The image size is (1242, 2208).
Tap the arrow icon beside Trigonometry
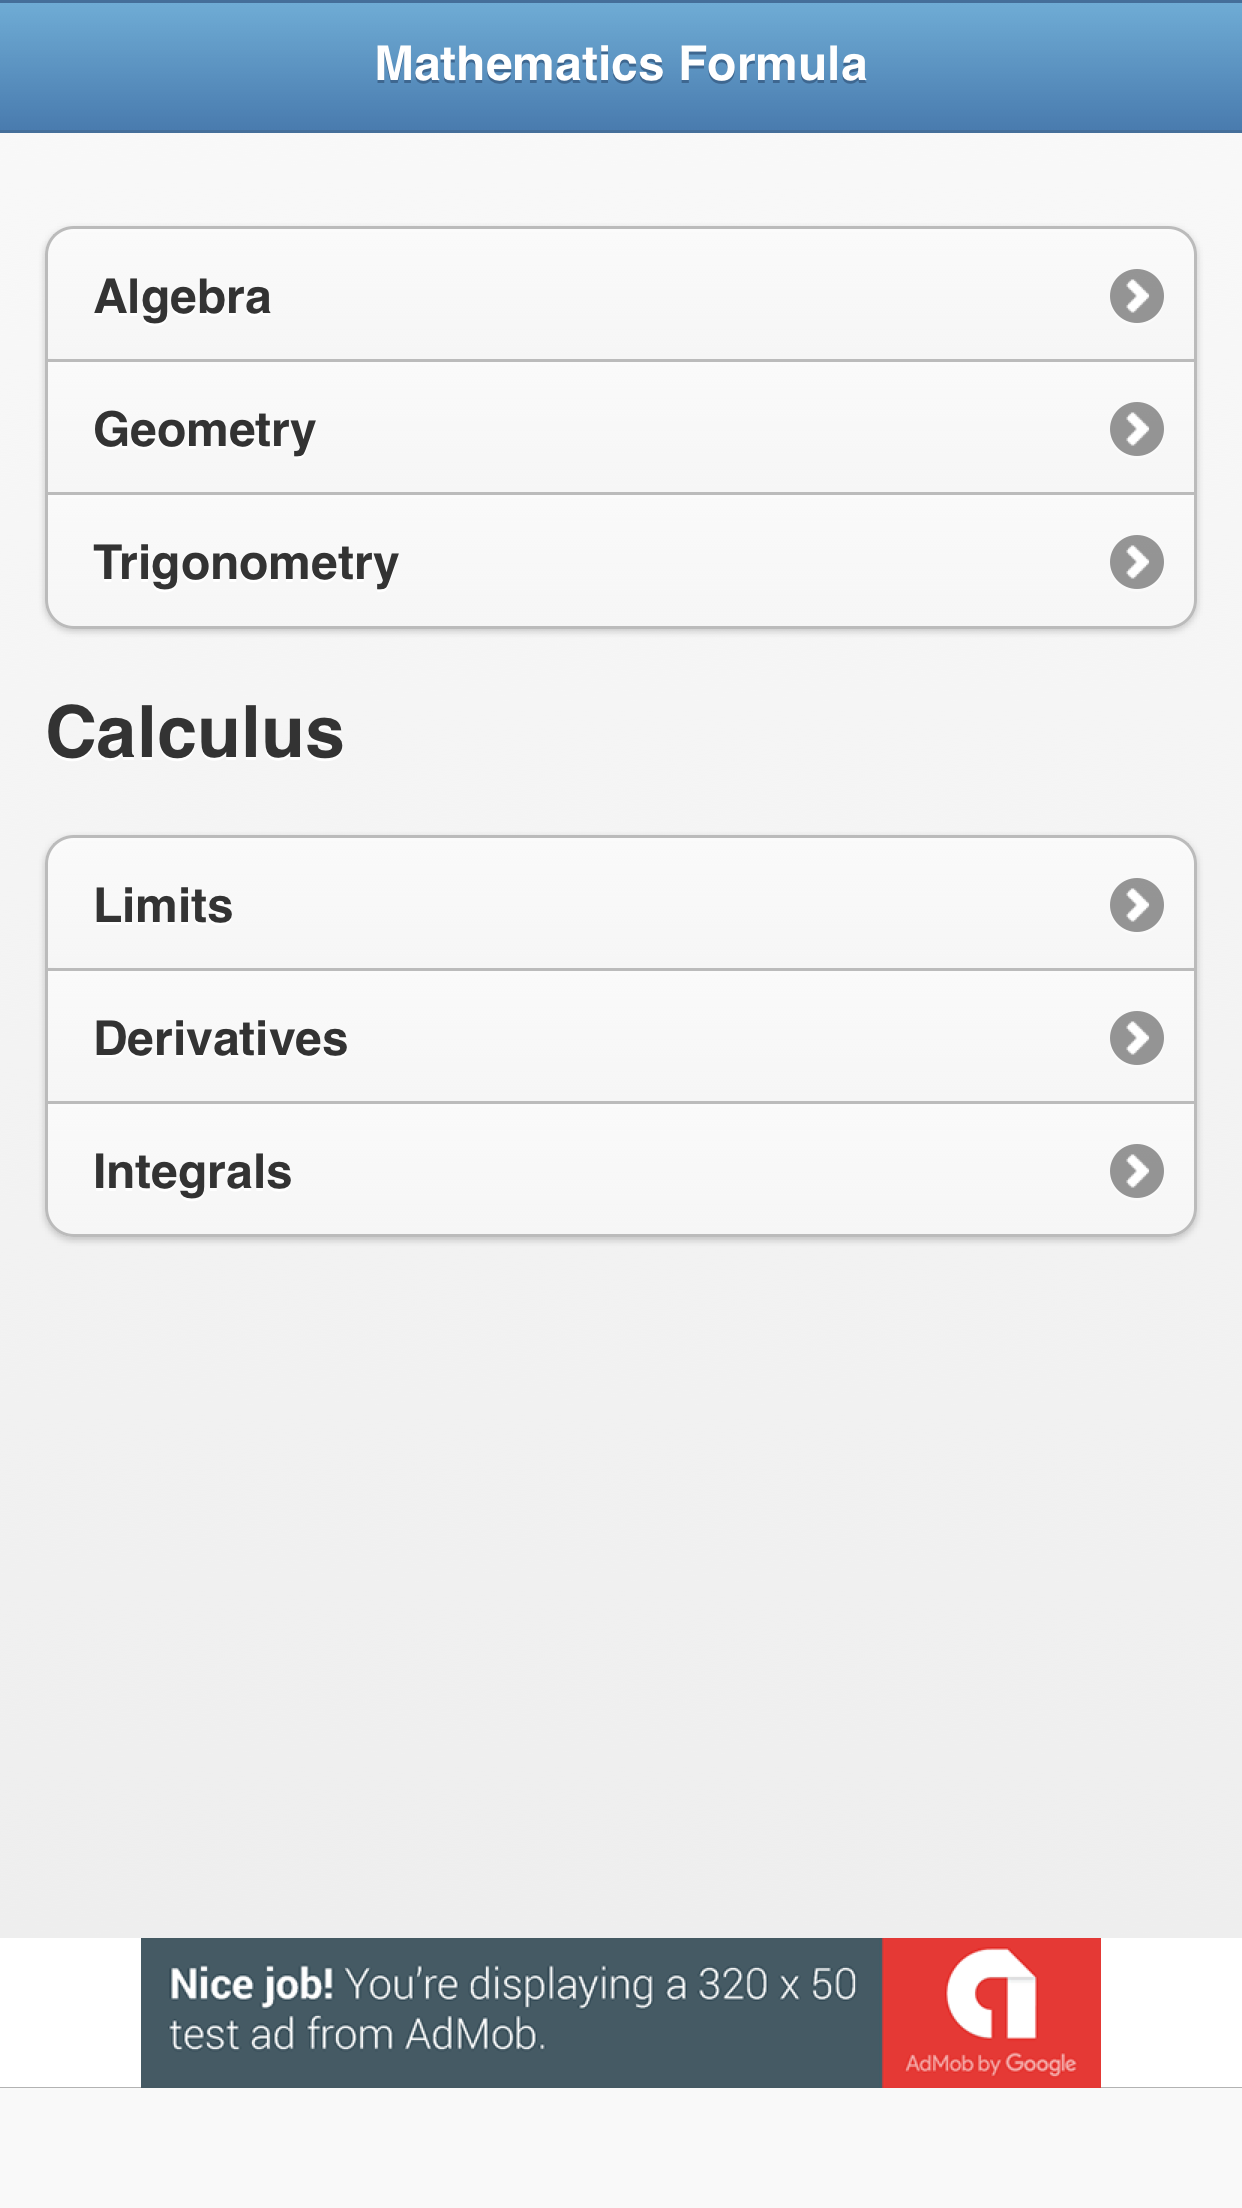pyautogui.click(x=1136, y=562)
